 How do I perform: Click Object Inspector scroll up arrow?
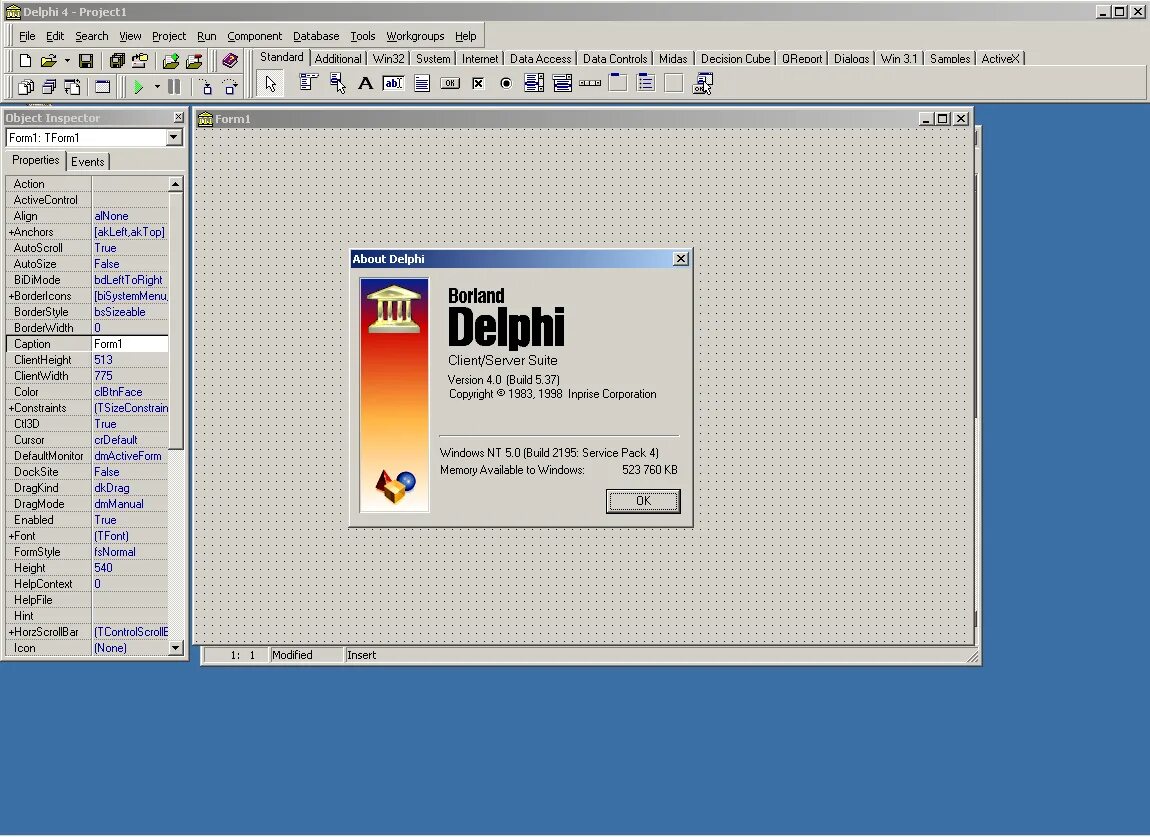pyautogui.click(x=175, y=183)
